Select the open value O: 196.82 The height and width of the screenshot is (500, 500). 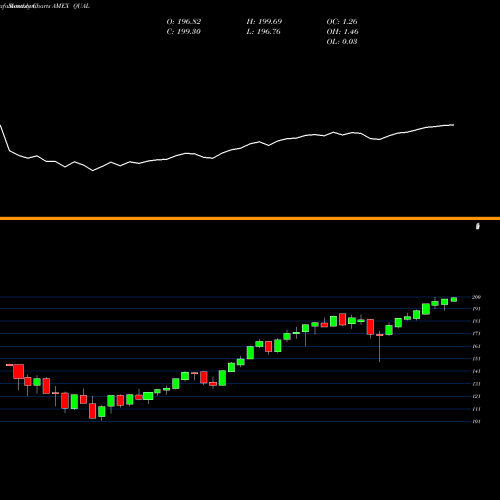point(184,22)
